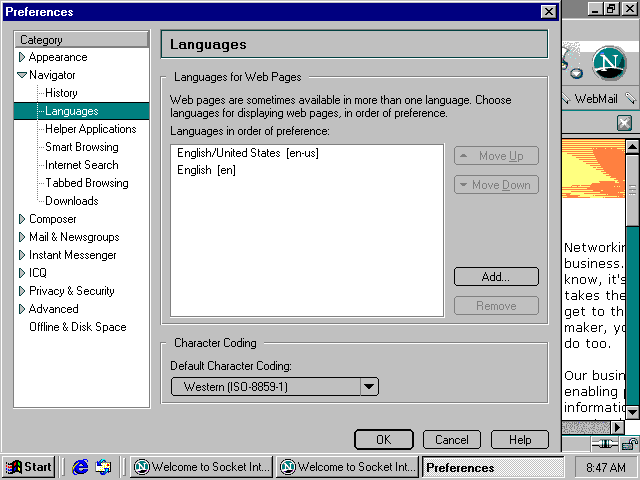Click the WebMail toolbar link
This screenshot has width=640, height=480.
click(x=596, y=99)
